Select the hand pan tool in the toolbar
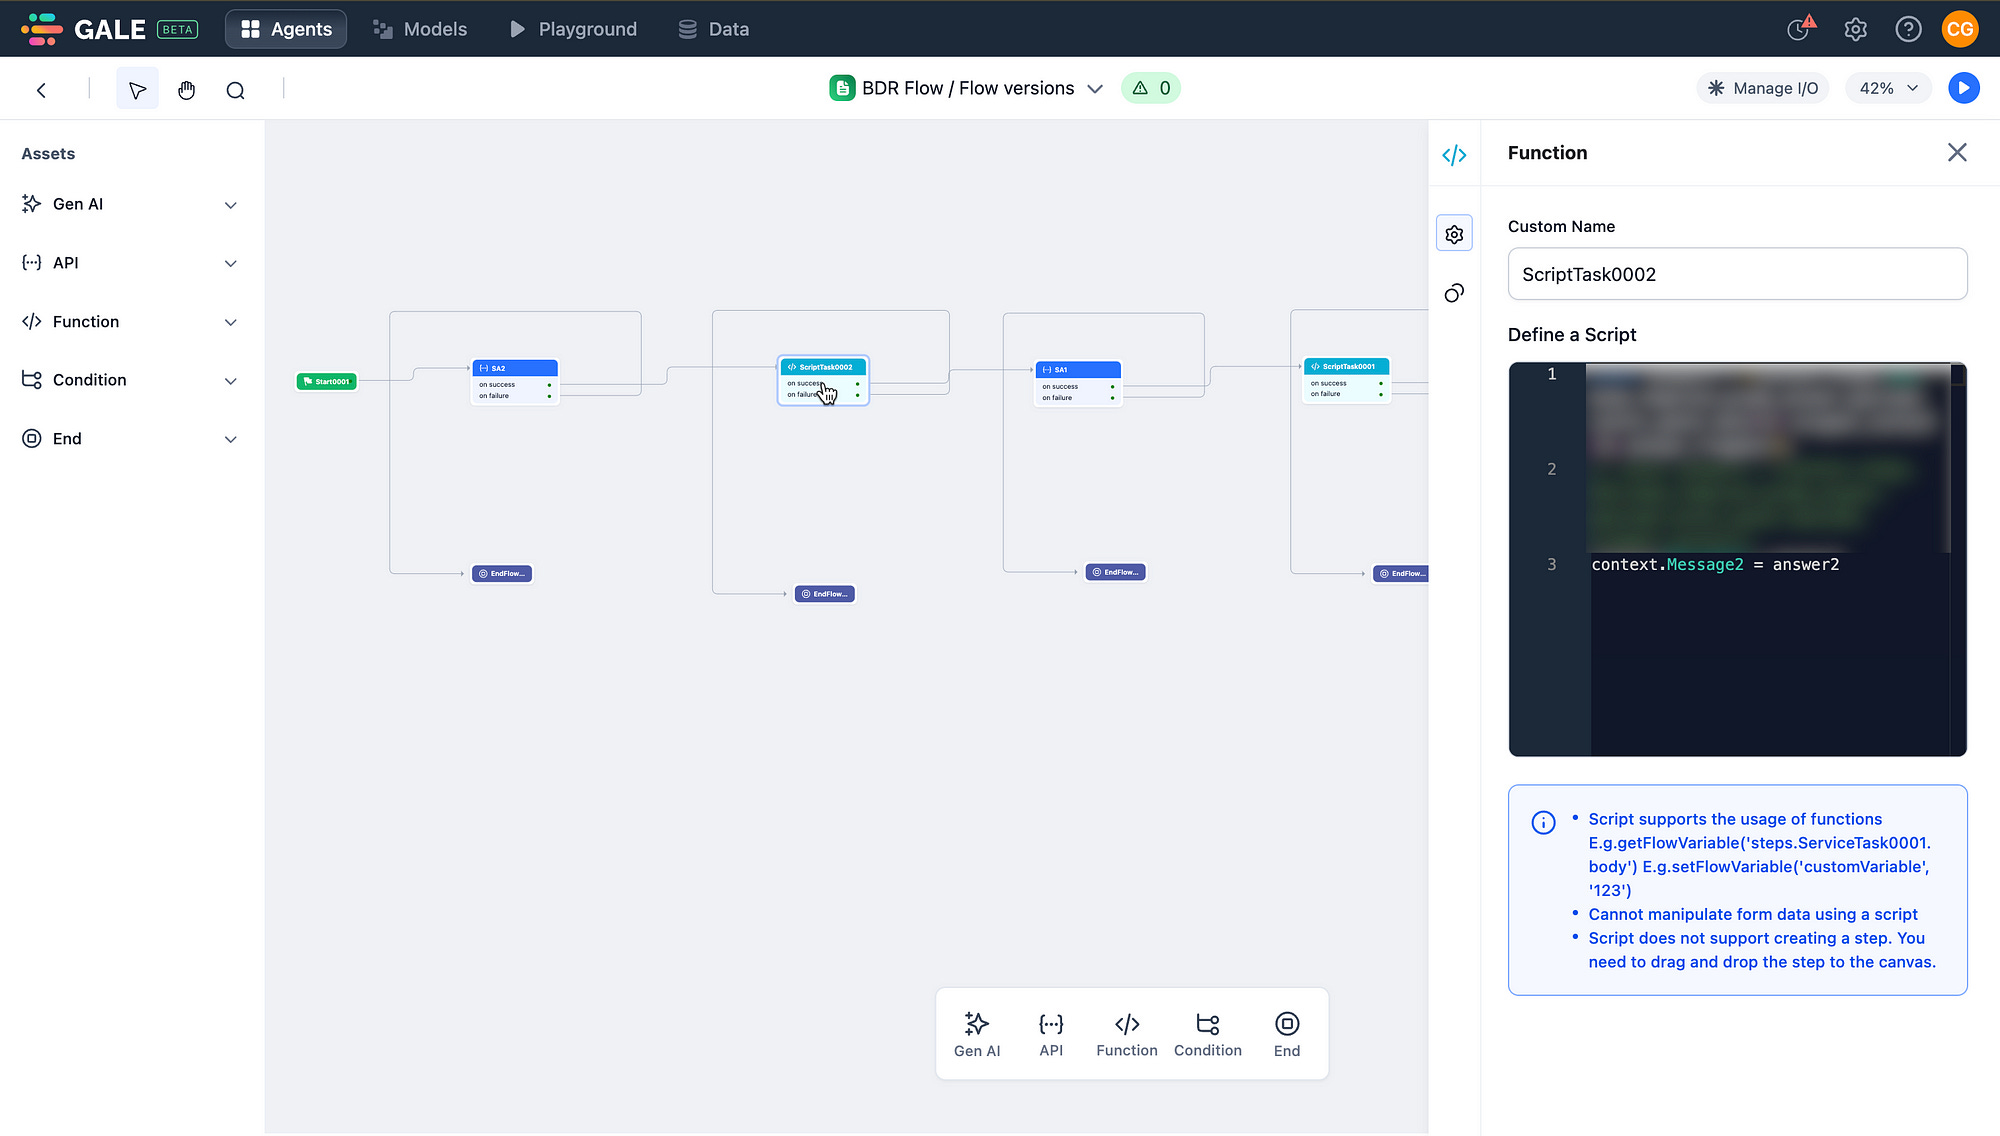The image size is (2000, 1136). tap(186, 89)
